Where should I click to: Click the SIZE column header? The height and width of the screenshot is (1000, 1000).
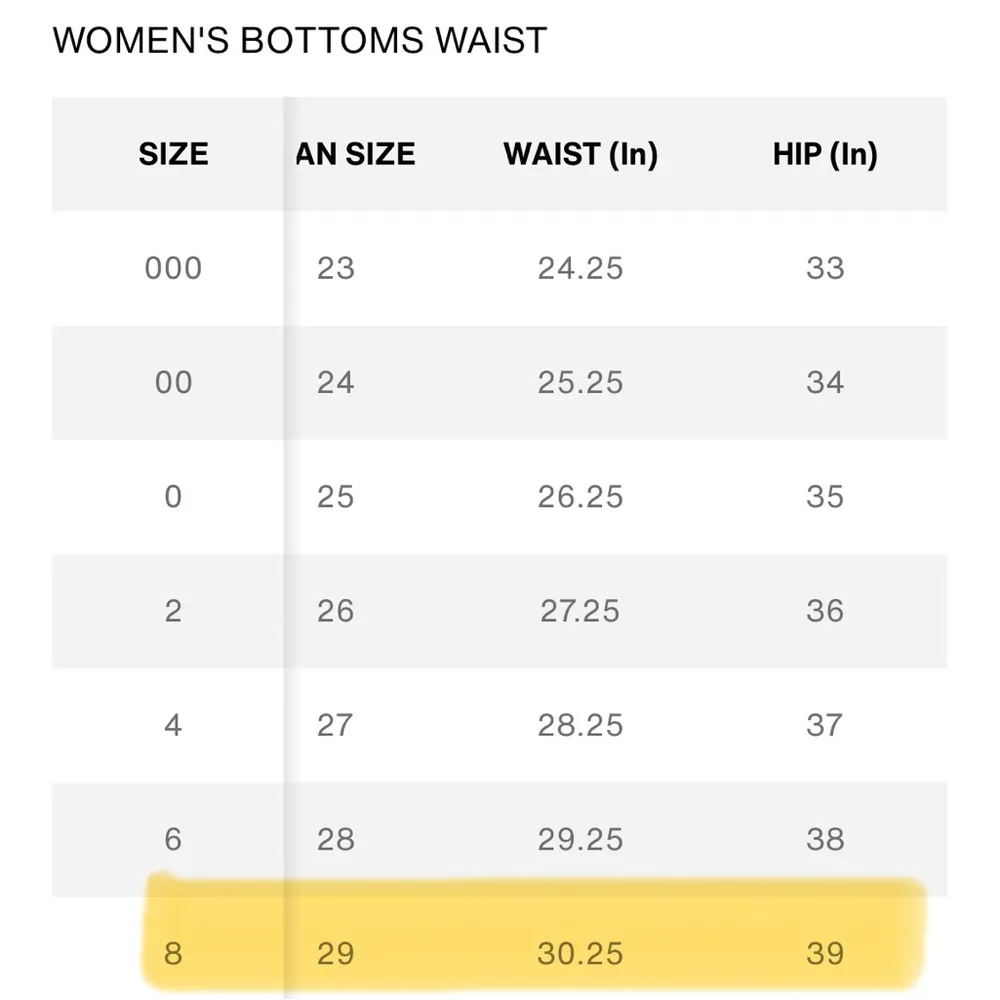173,154
